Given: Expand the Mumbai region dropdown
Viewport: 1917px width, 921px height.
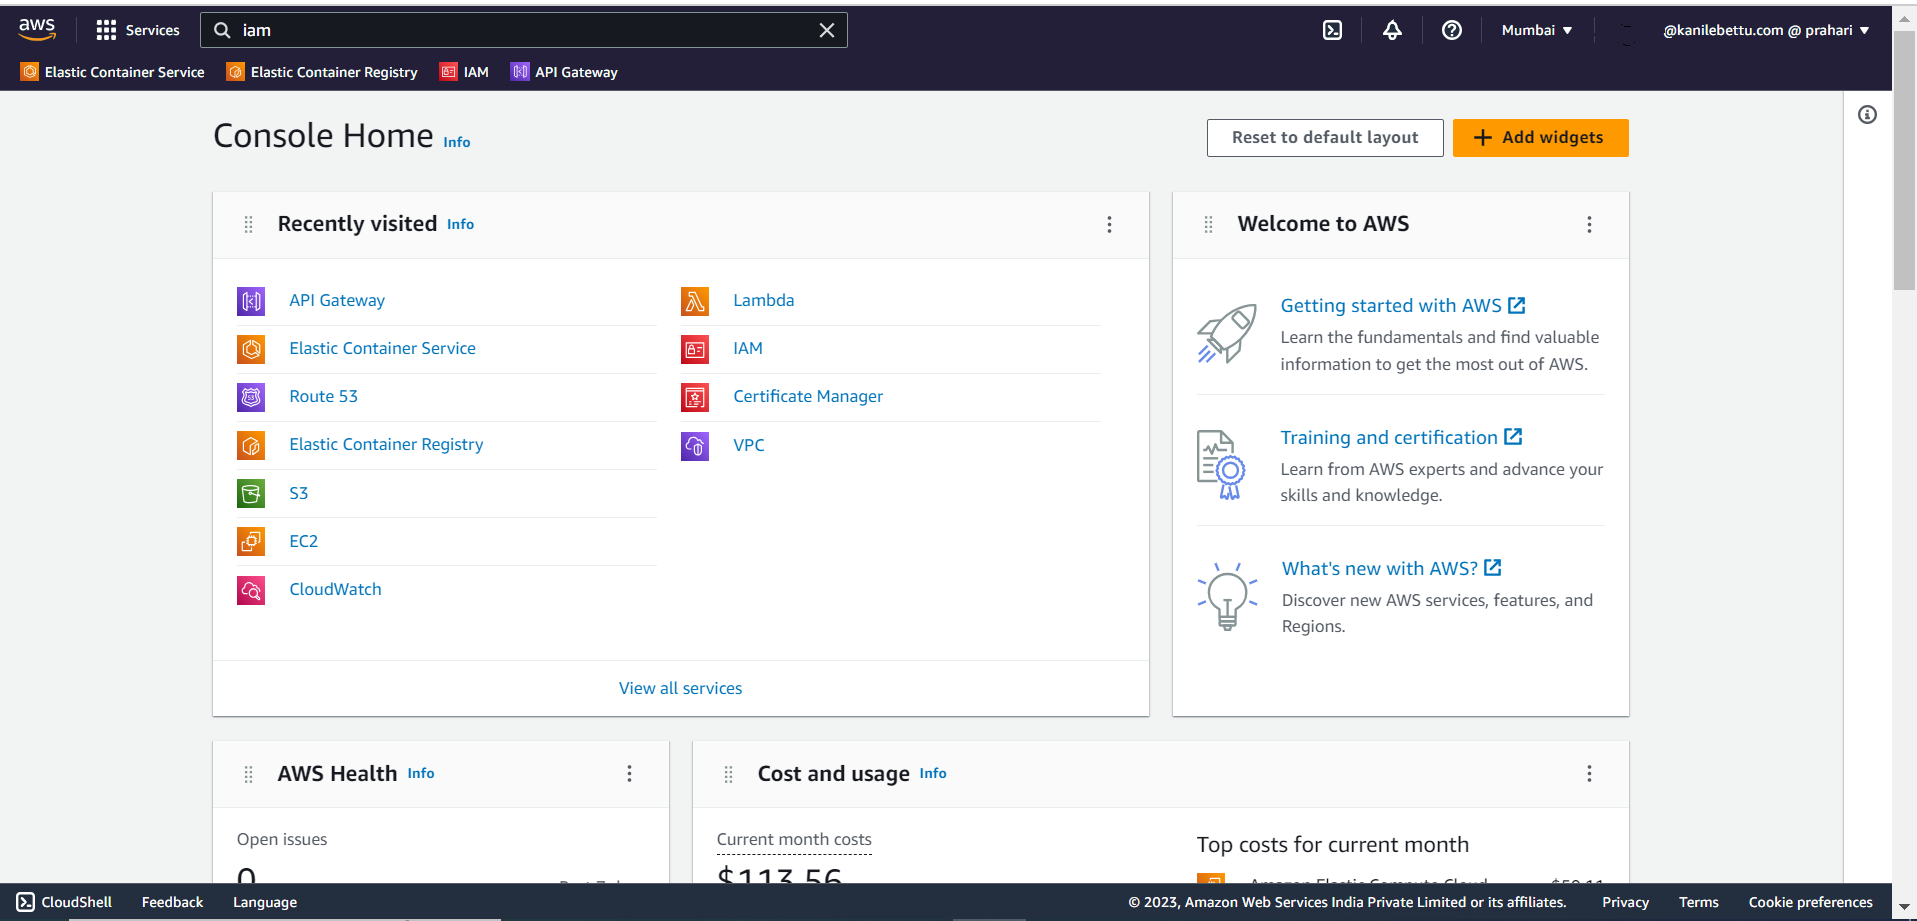Looking at the screenshot, I should click(1537, 30).
